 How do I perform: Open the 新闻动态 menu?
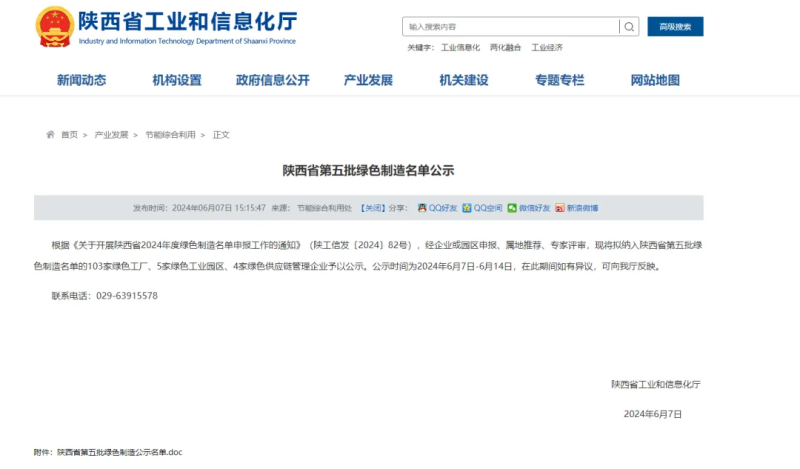[x=81, y=80]
